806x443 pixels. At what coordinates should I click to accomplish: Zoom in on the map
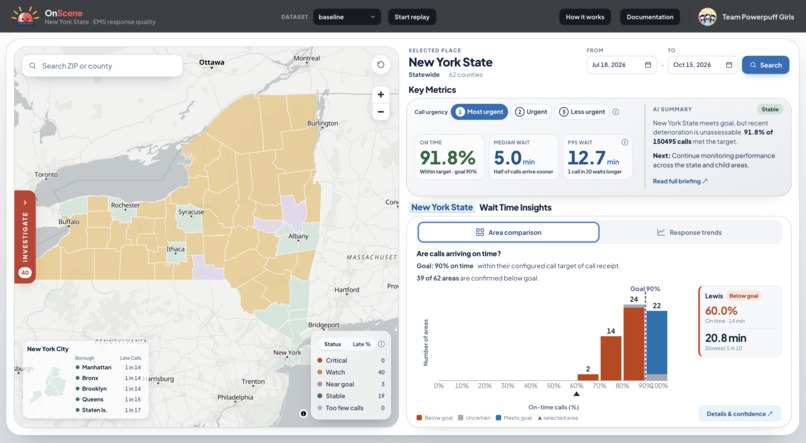coord(380,95)
